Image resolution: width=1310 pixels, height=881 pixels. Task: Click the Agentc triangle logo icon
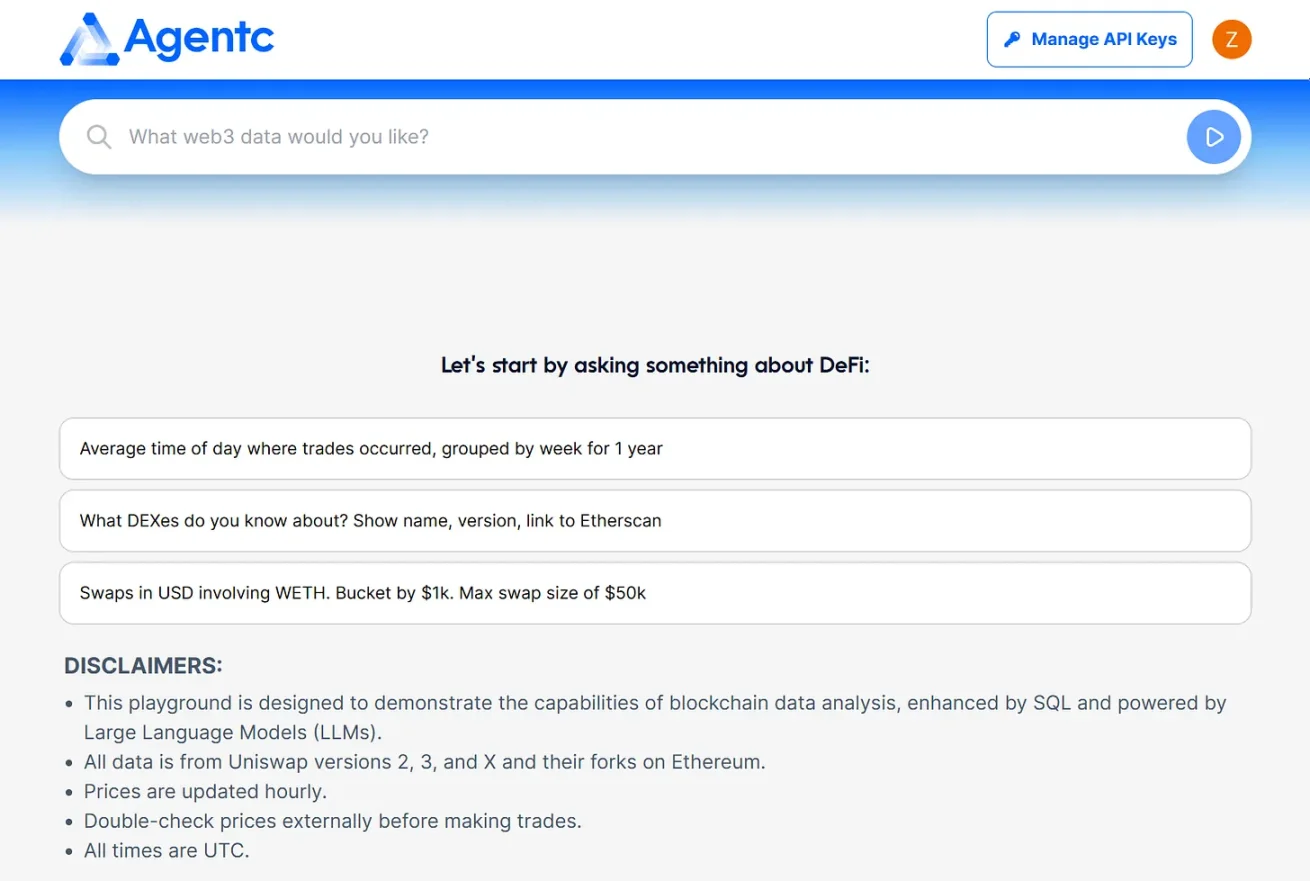click(x=89, y=40)
